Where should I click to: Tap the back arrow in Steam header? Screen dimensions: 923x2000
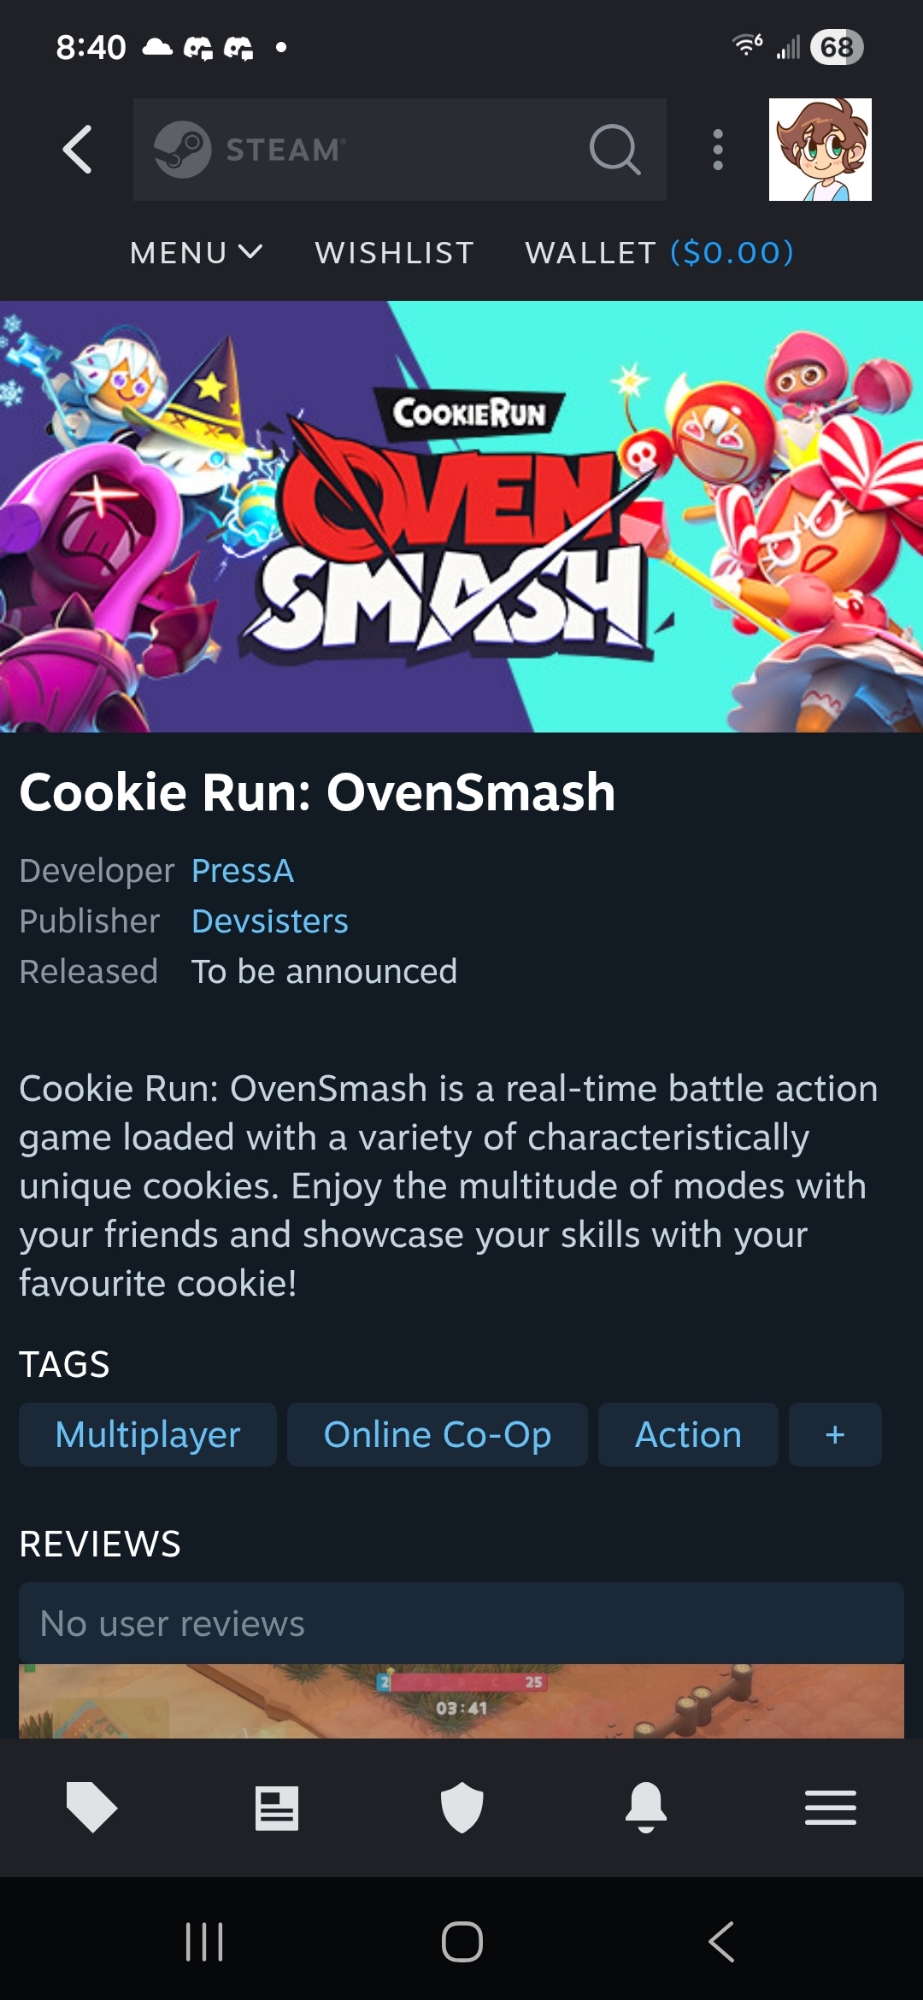[x=78, y=150]
